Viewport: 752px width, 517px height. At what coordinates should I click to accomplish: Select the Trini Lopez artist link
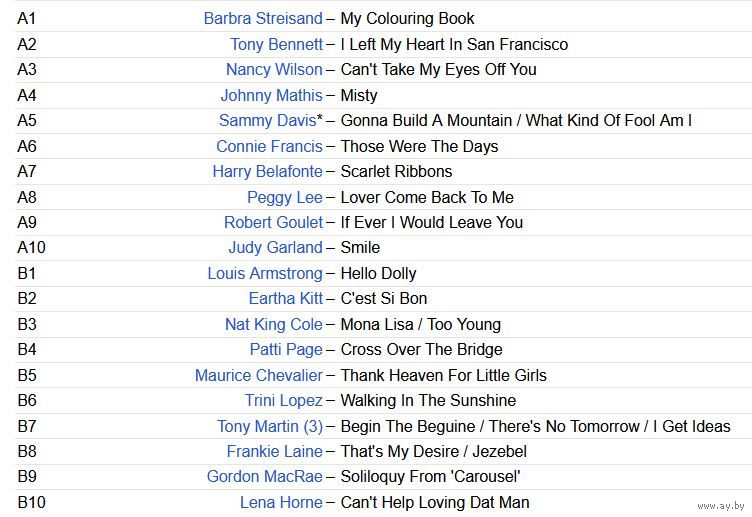(283, 400)
